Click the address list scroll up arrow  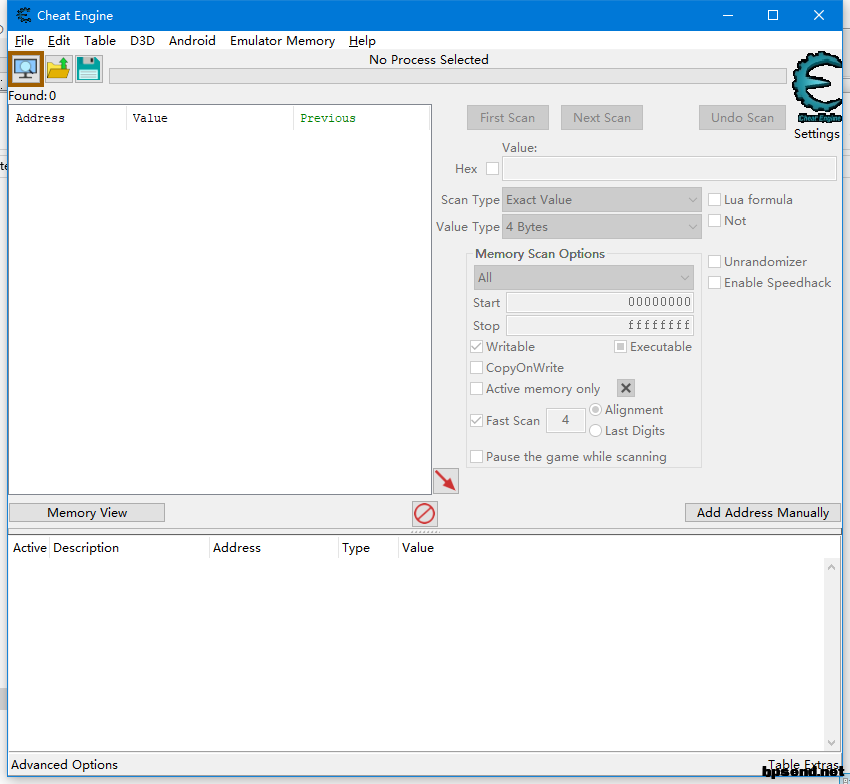(832, 567)
